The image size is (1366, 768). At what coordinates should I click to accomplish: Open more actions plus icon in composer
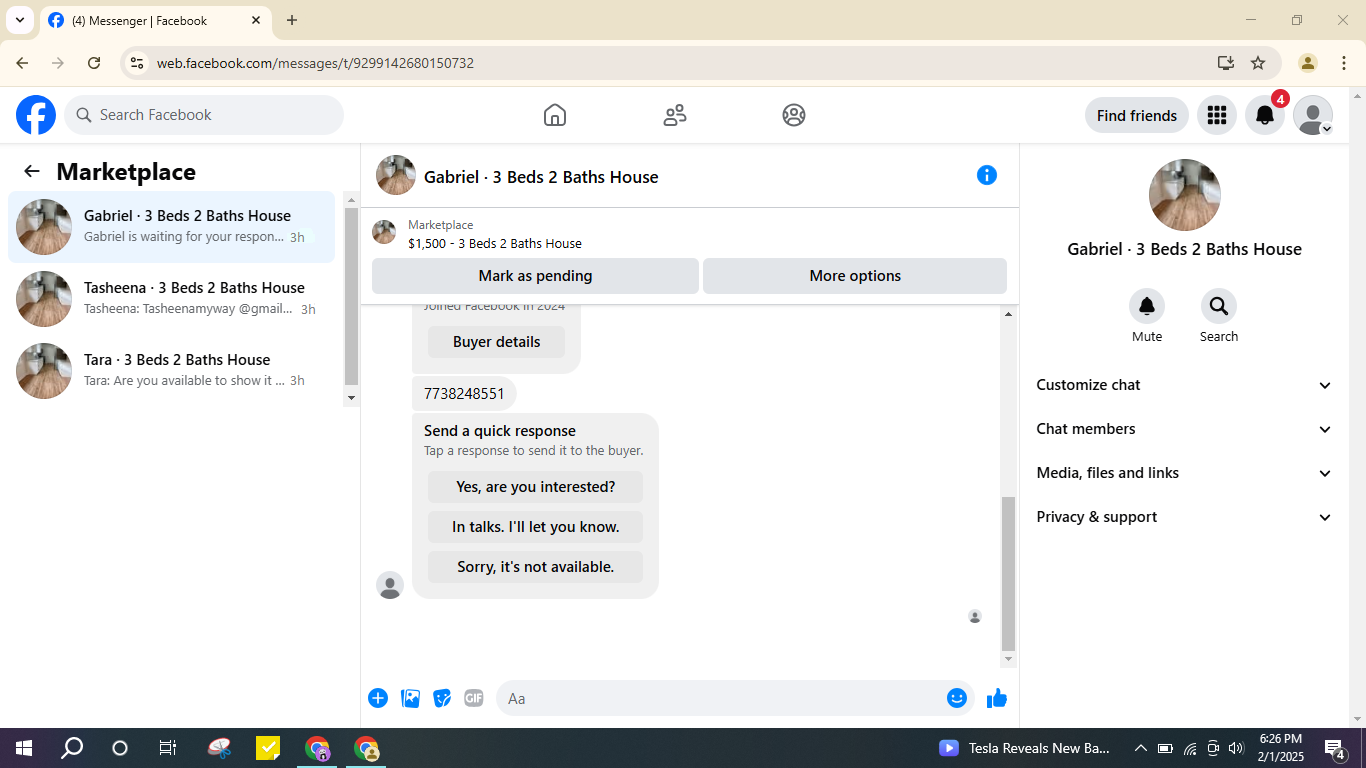coord(378,698)
